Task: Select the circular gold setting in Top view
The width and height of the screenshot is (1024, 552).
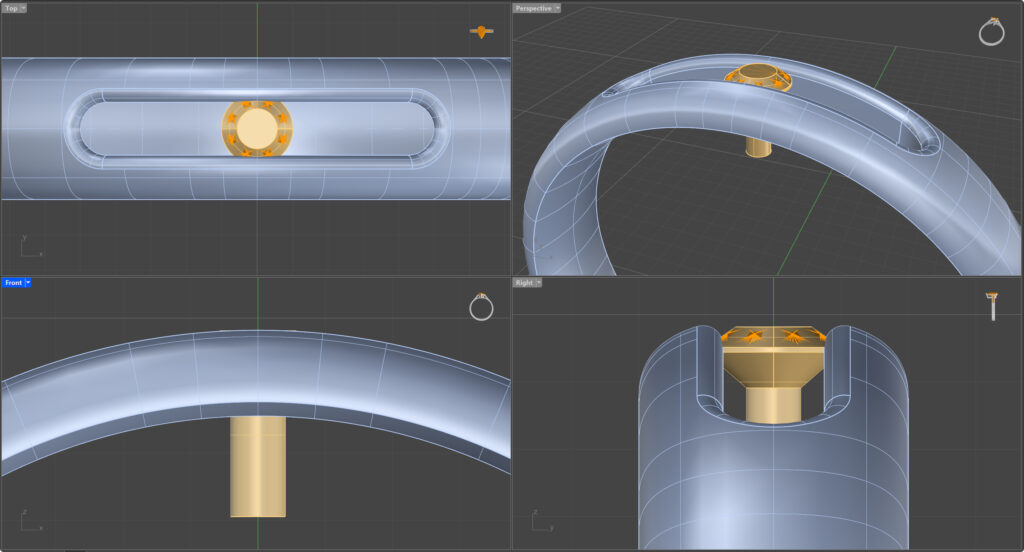Action: pos(256,128)
